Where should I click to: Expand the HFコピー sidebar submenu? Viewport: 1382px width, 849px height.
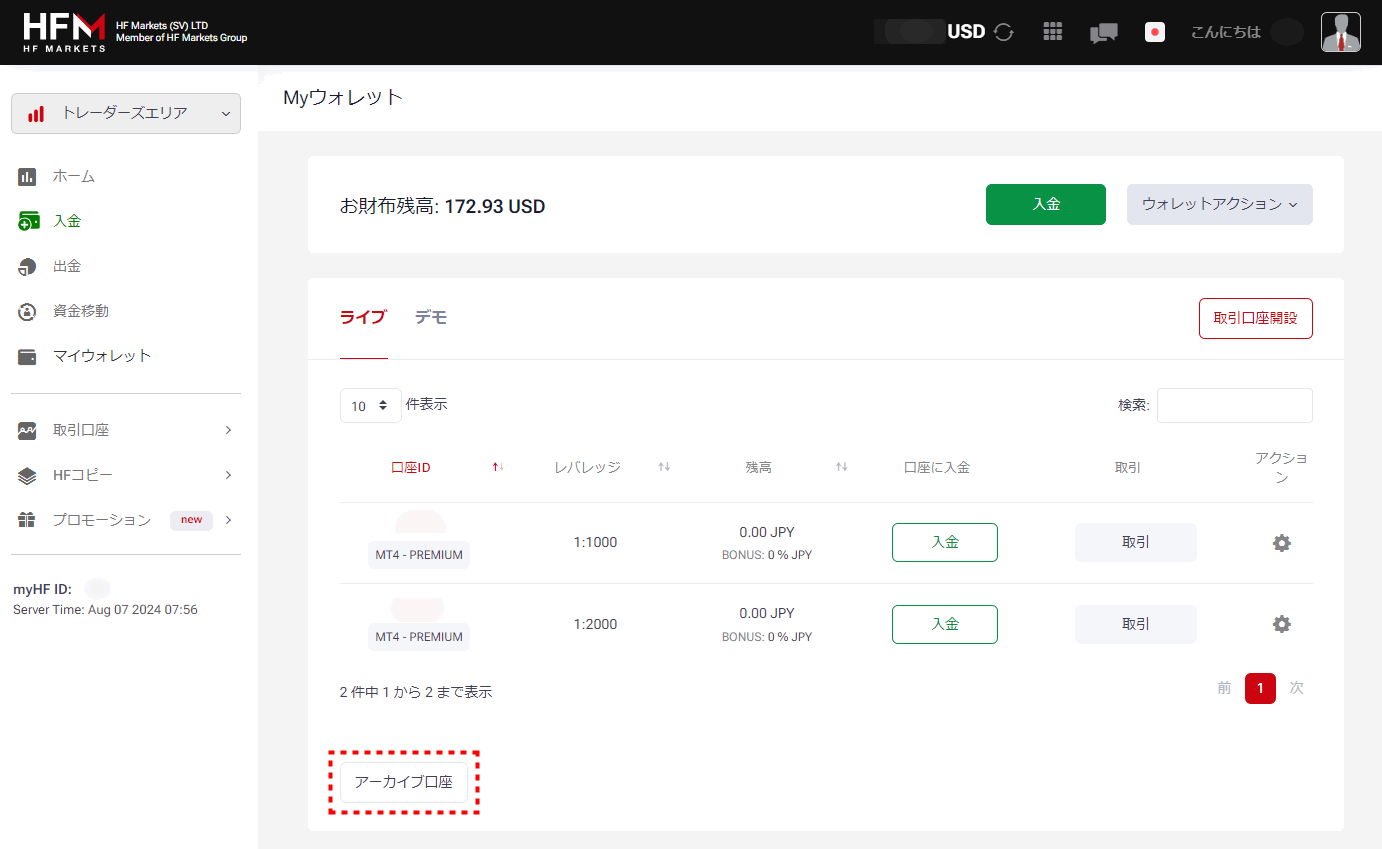(228, 475)
